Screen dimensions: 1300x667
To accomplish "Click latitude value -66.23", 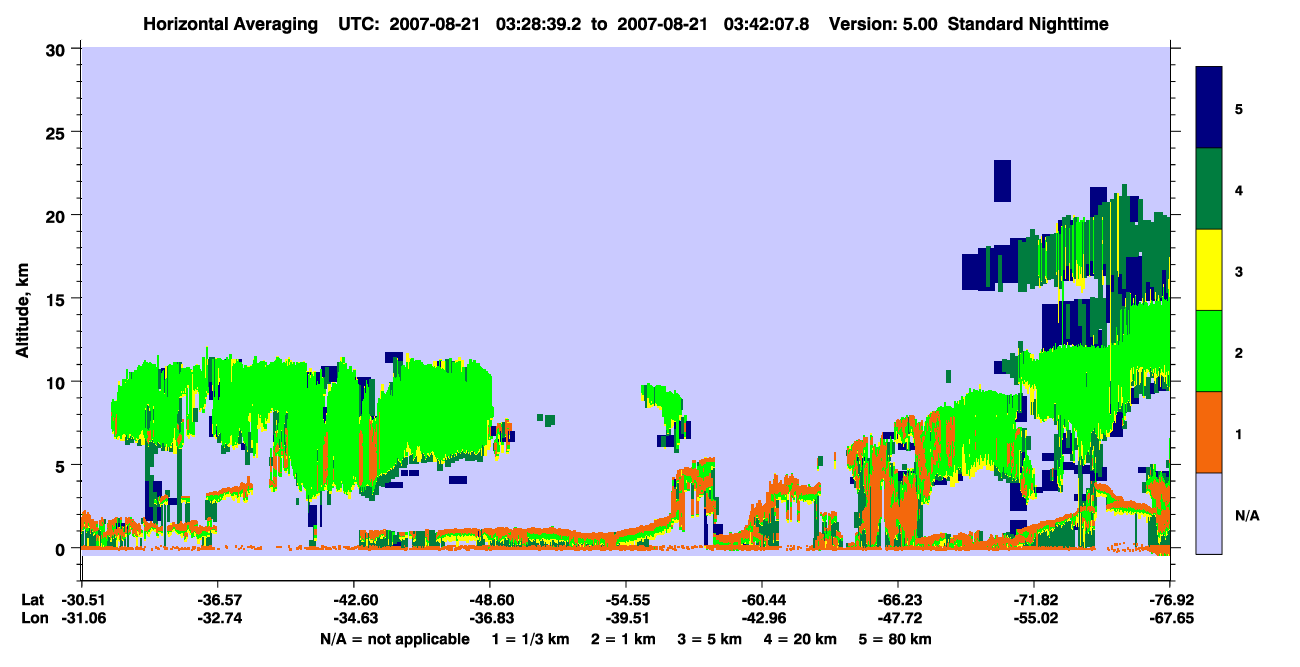I will pyautogui.click(x=898, y=600).
